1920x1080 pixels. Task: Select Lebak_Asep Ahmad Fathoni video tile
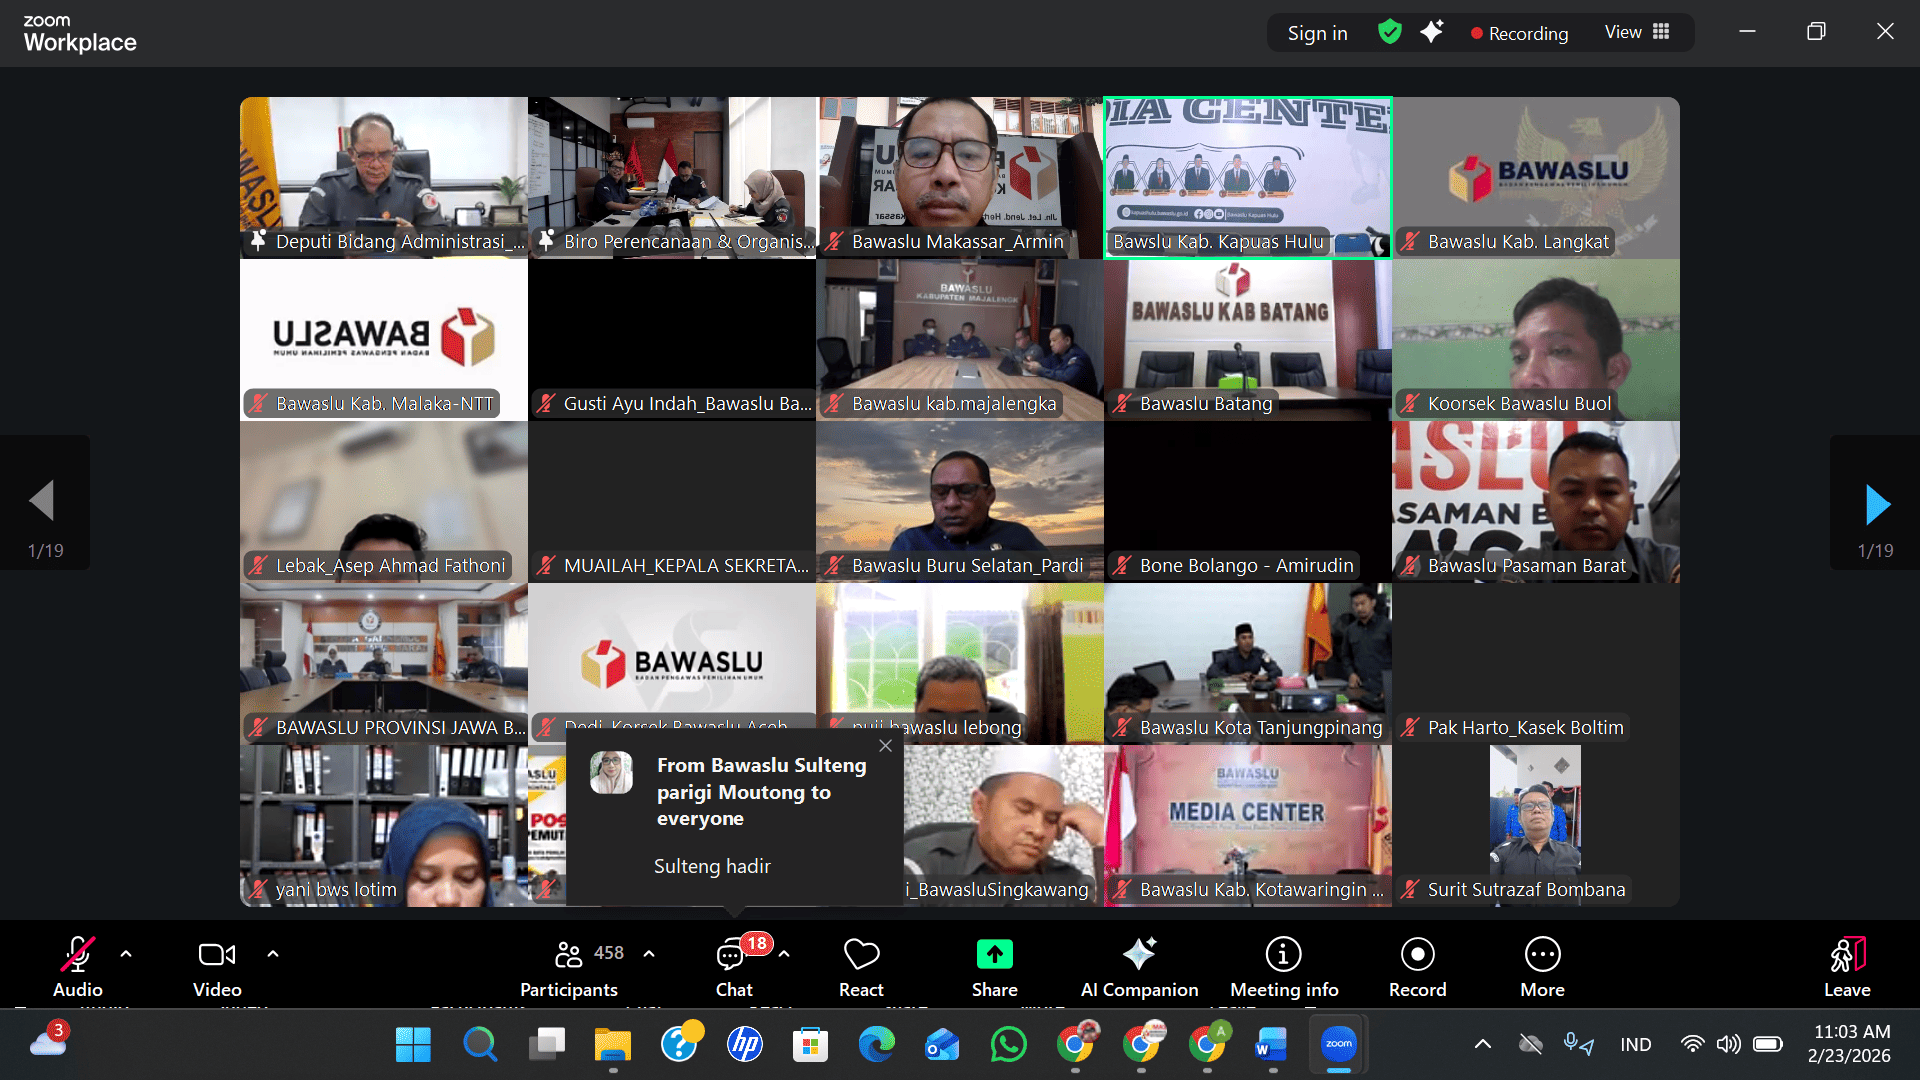[x=384, y=502]
